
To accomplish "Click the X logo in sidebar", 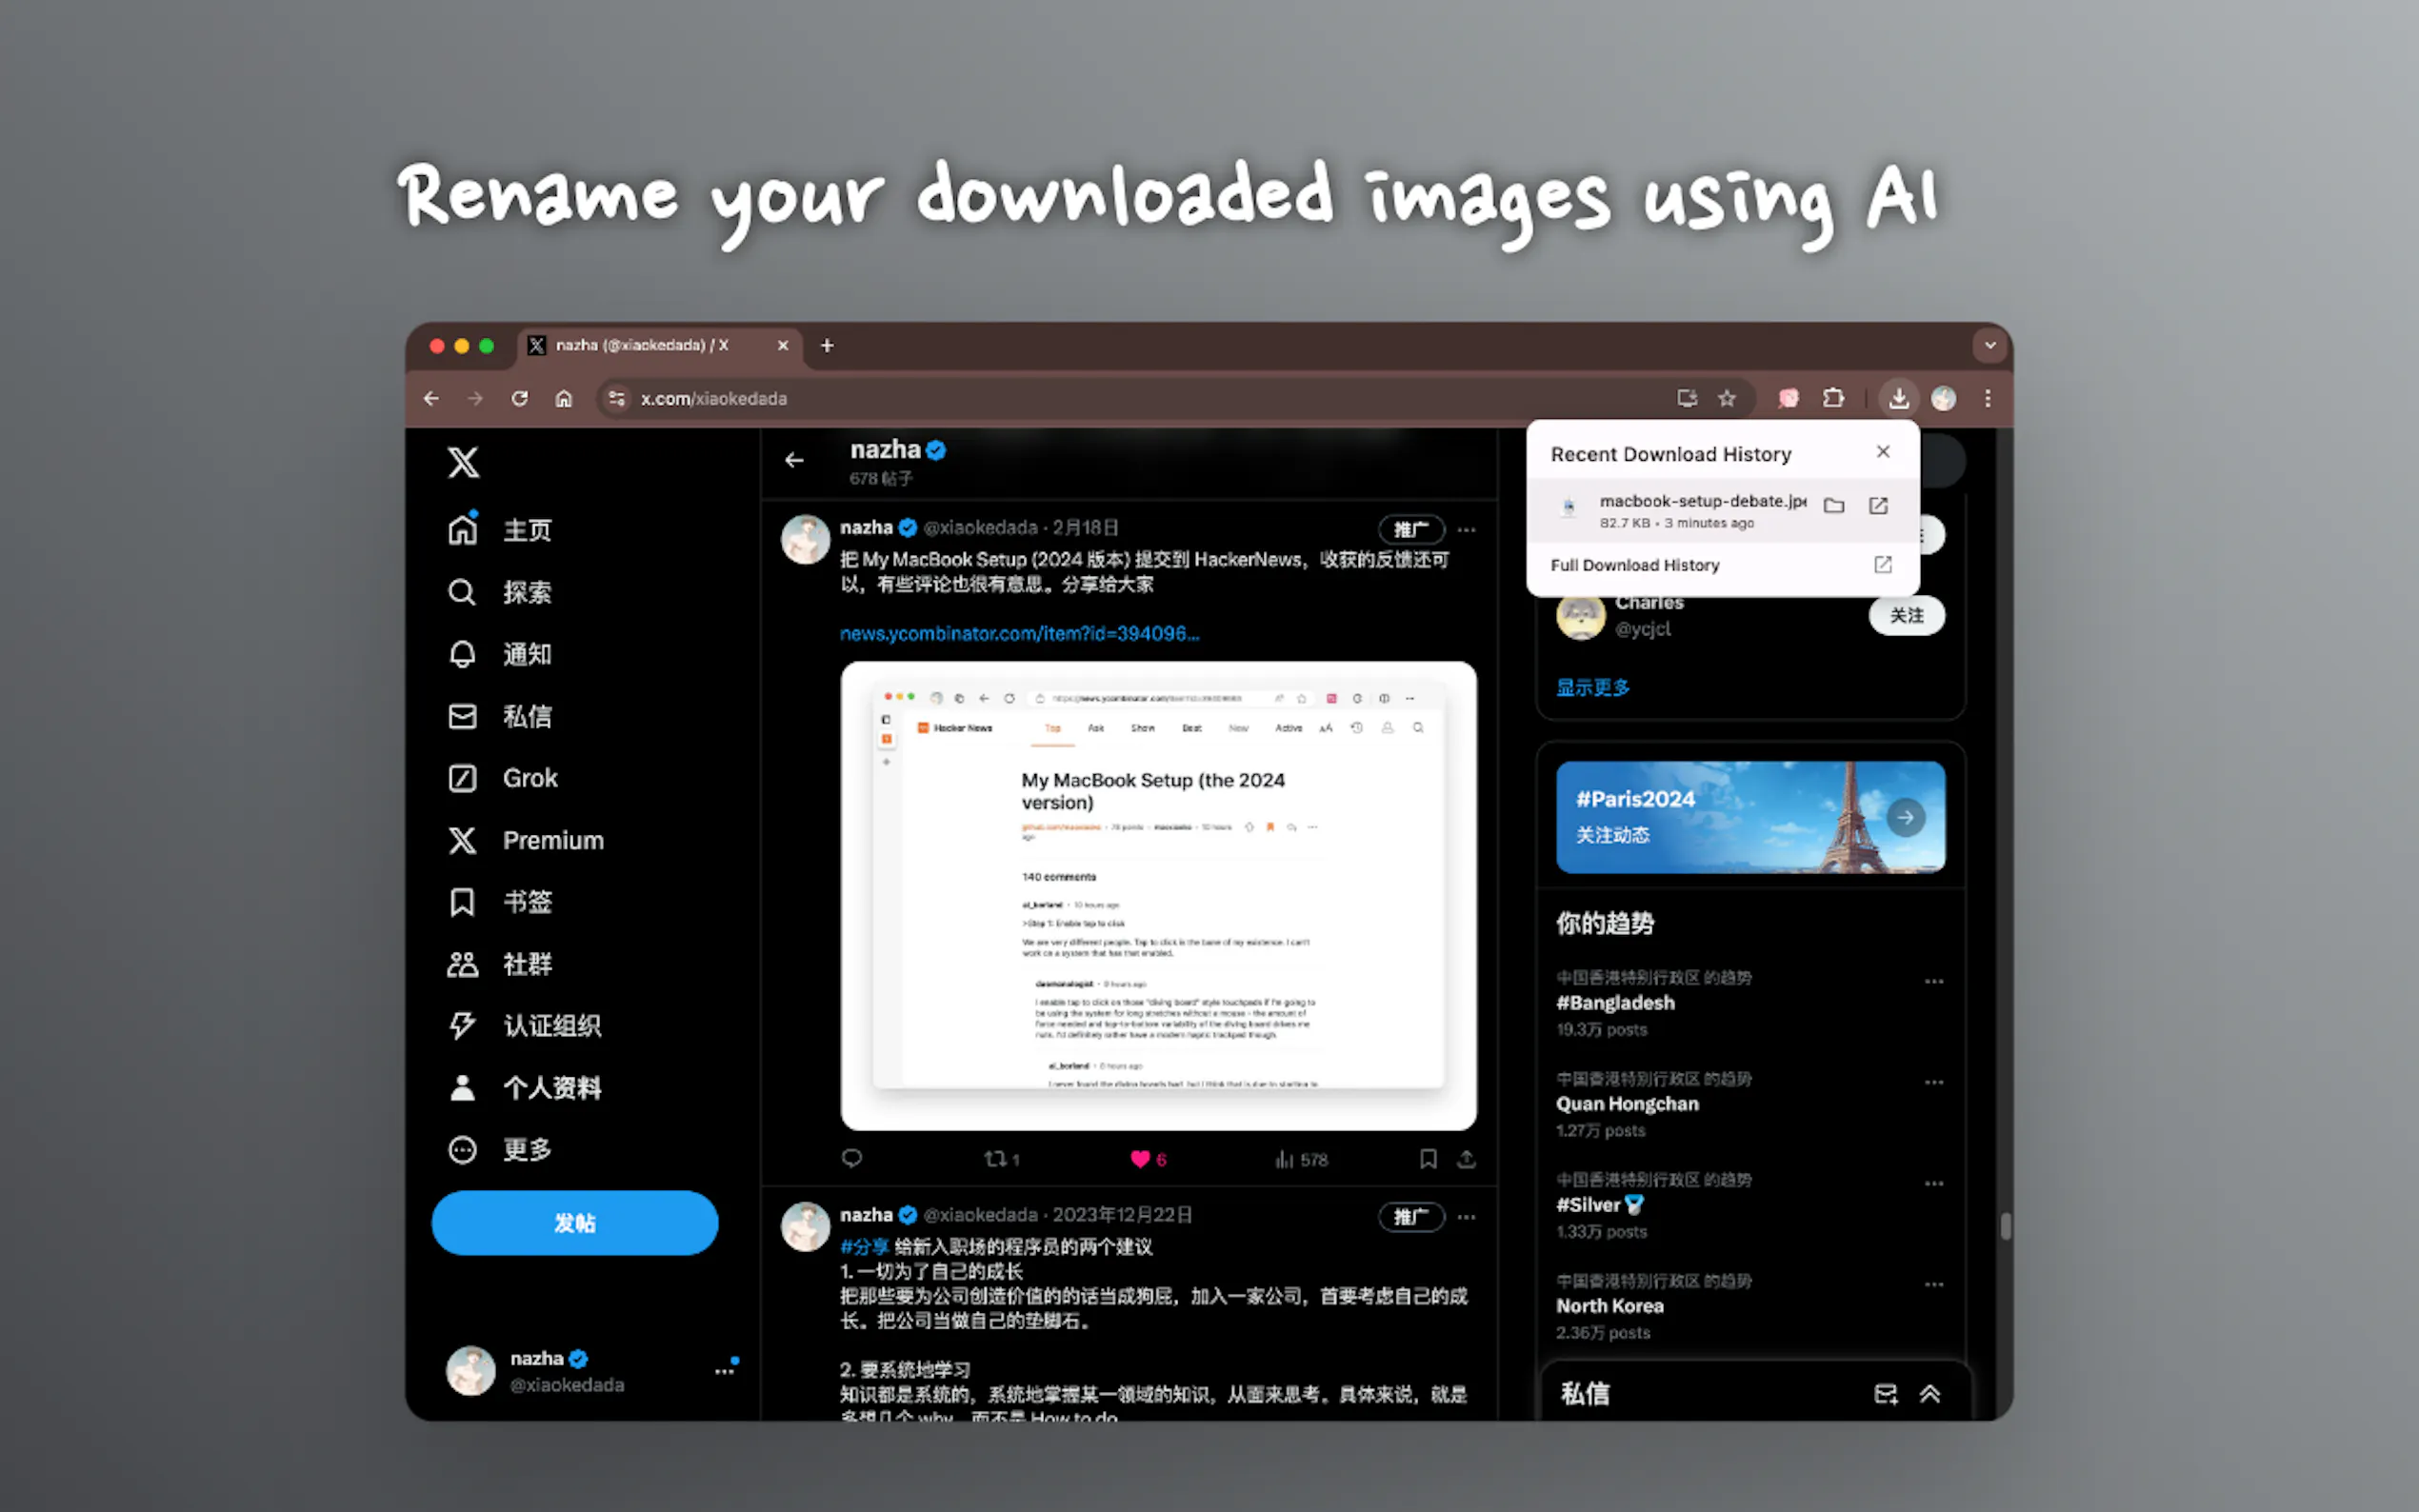I will pos(463,462).
